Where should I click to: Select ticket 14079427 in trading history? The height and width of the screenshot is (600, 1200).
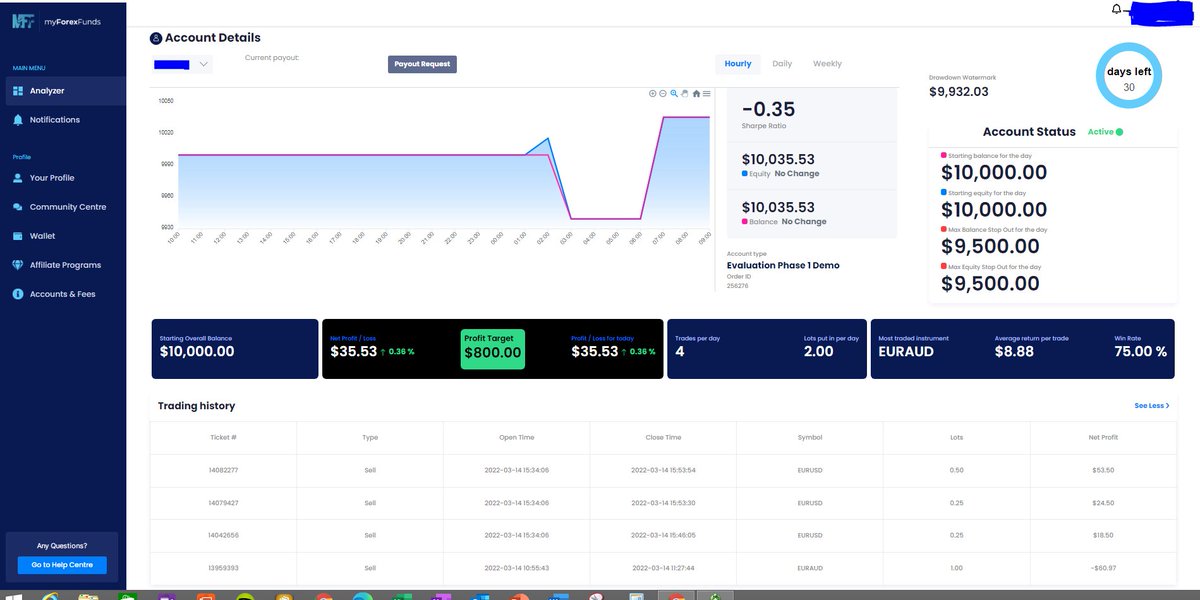coord(223,502)
